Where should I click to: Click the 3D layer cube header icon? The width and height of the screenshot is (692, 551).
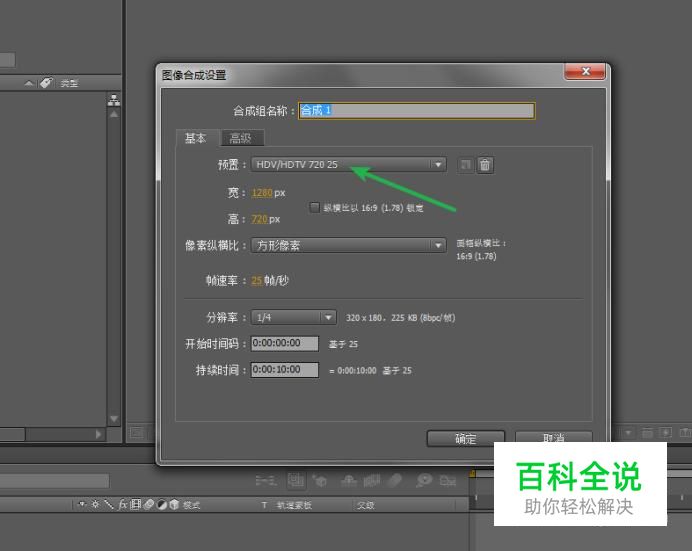tap(174, 504)
